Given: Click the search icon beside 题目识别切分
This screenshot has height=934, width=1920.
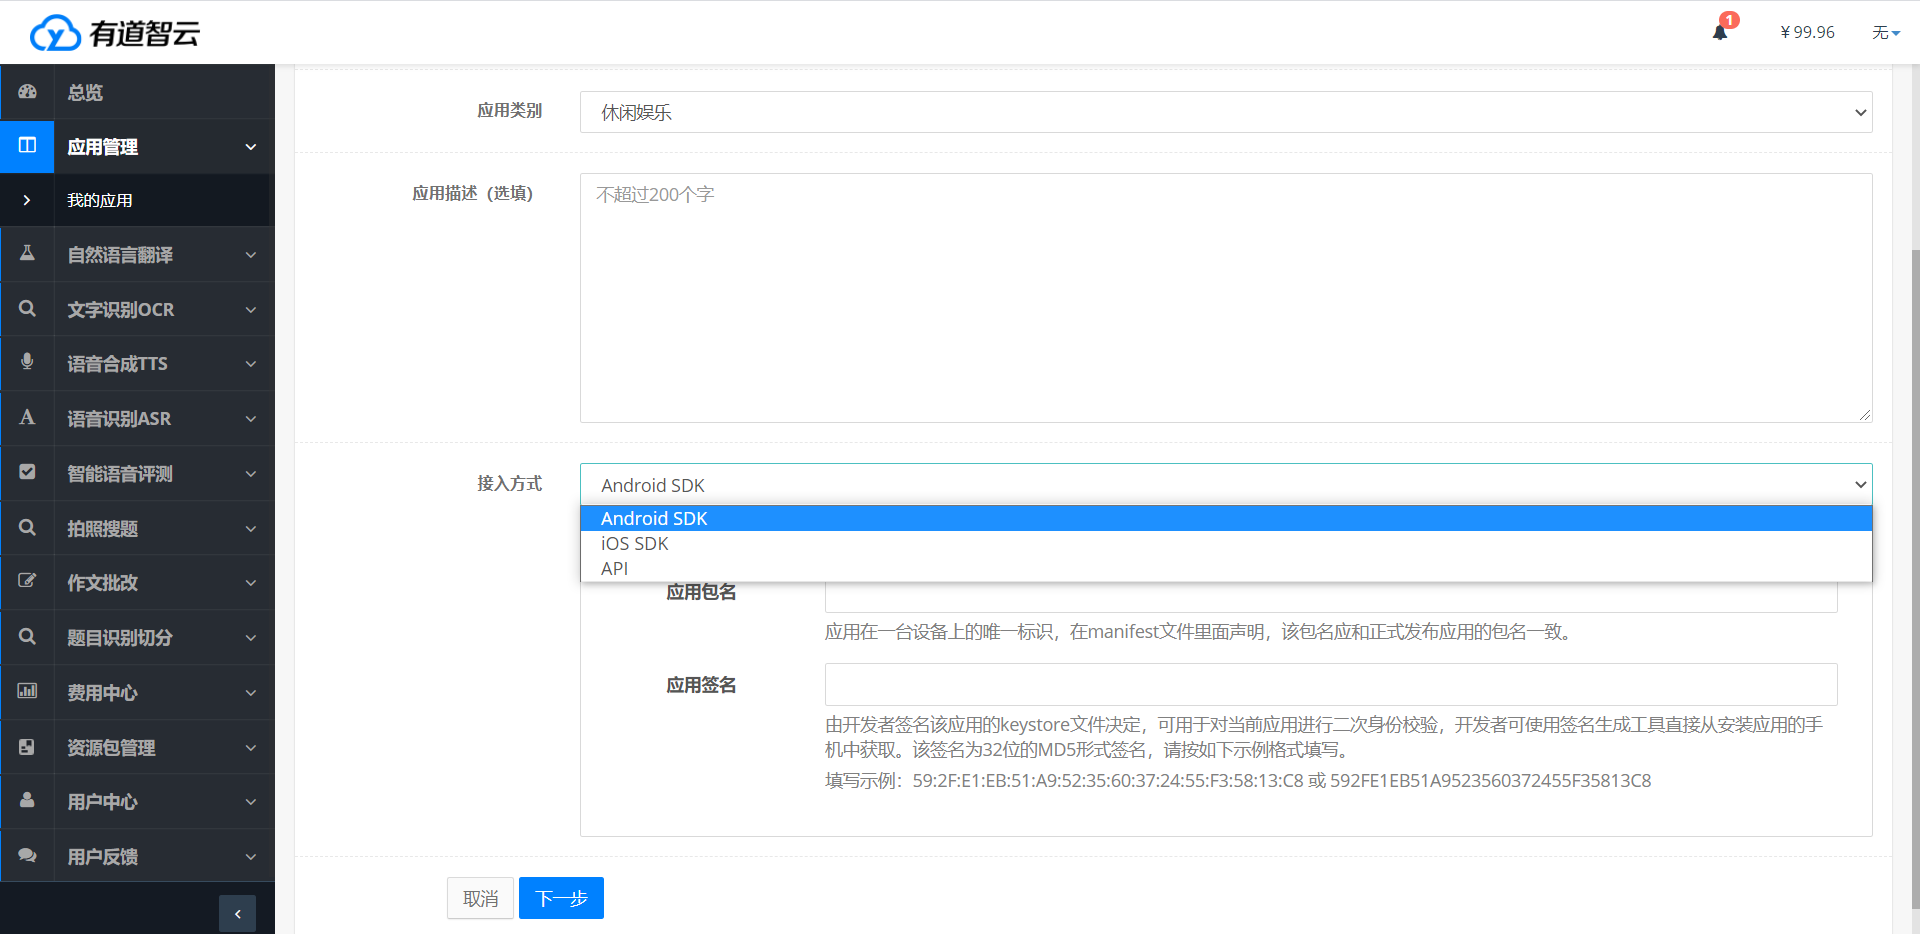Looking at the screenshot, I should point(27,637).
